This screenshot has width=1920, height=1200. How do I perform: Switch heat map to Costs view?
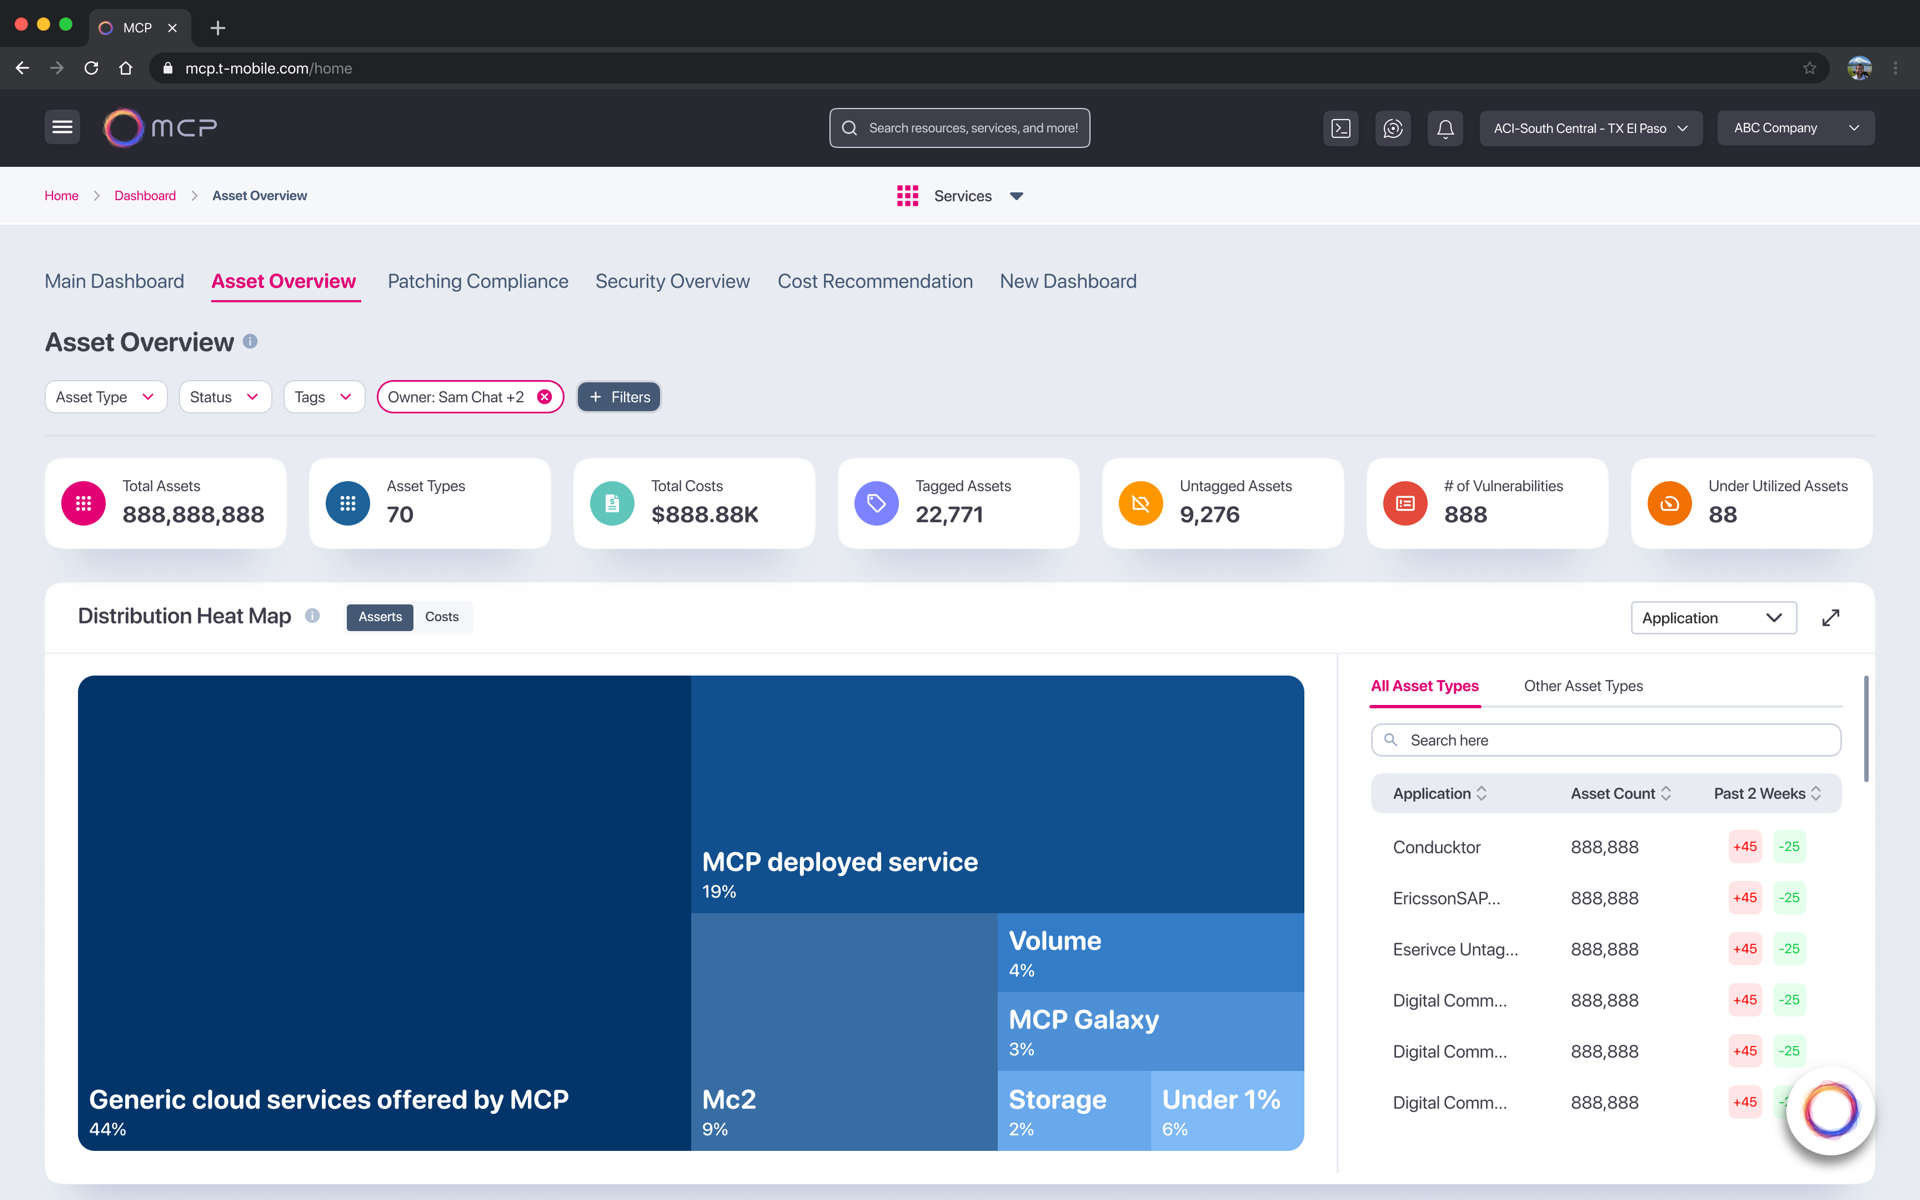click(442, 617)
